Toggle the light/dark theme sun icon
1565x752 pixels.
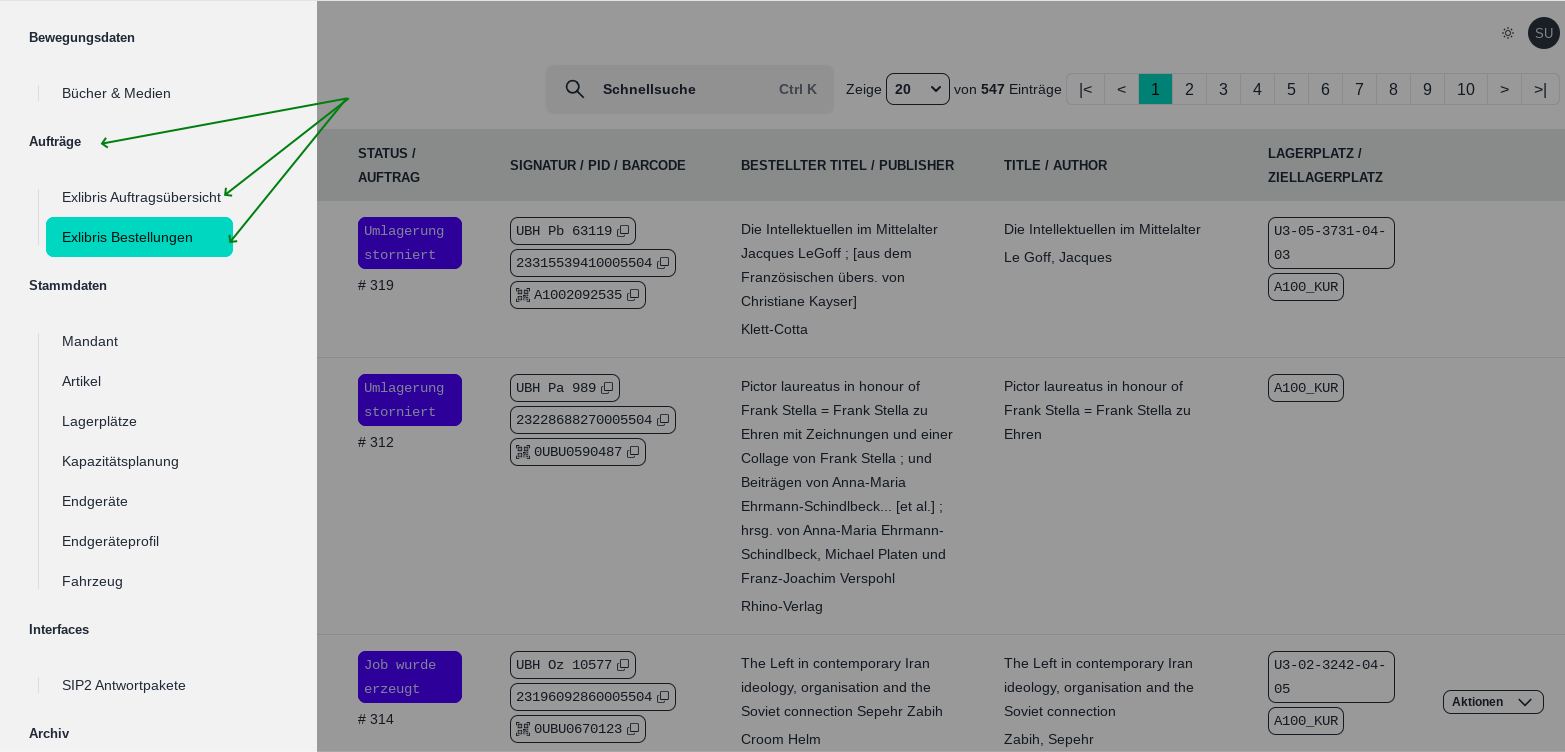pyautogui.click(x=1508, y=33)
